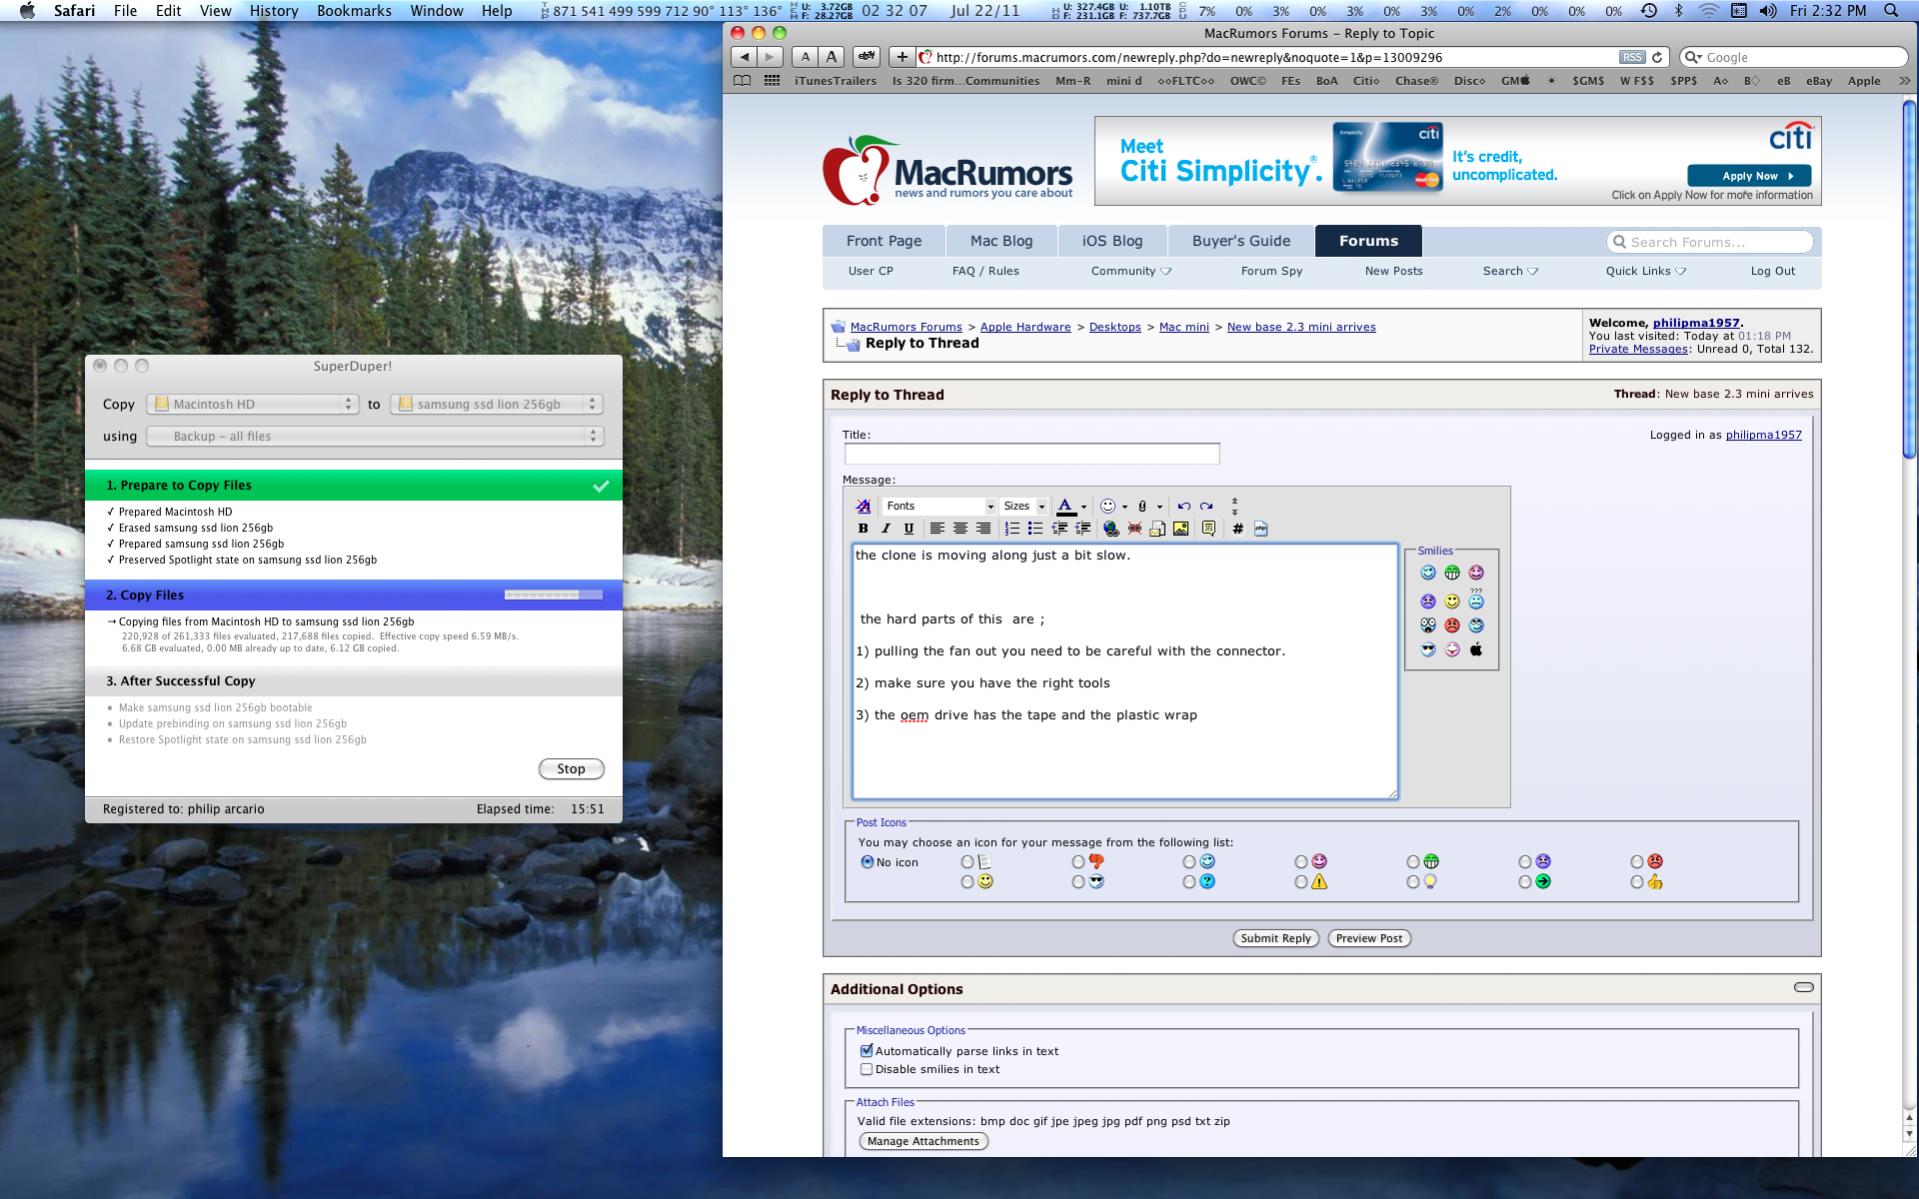Open the SuperDuper backup script dropdown
This screenshot has height=1199, width=1919.
click(x=375, y=436)
